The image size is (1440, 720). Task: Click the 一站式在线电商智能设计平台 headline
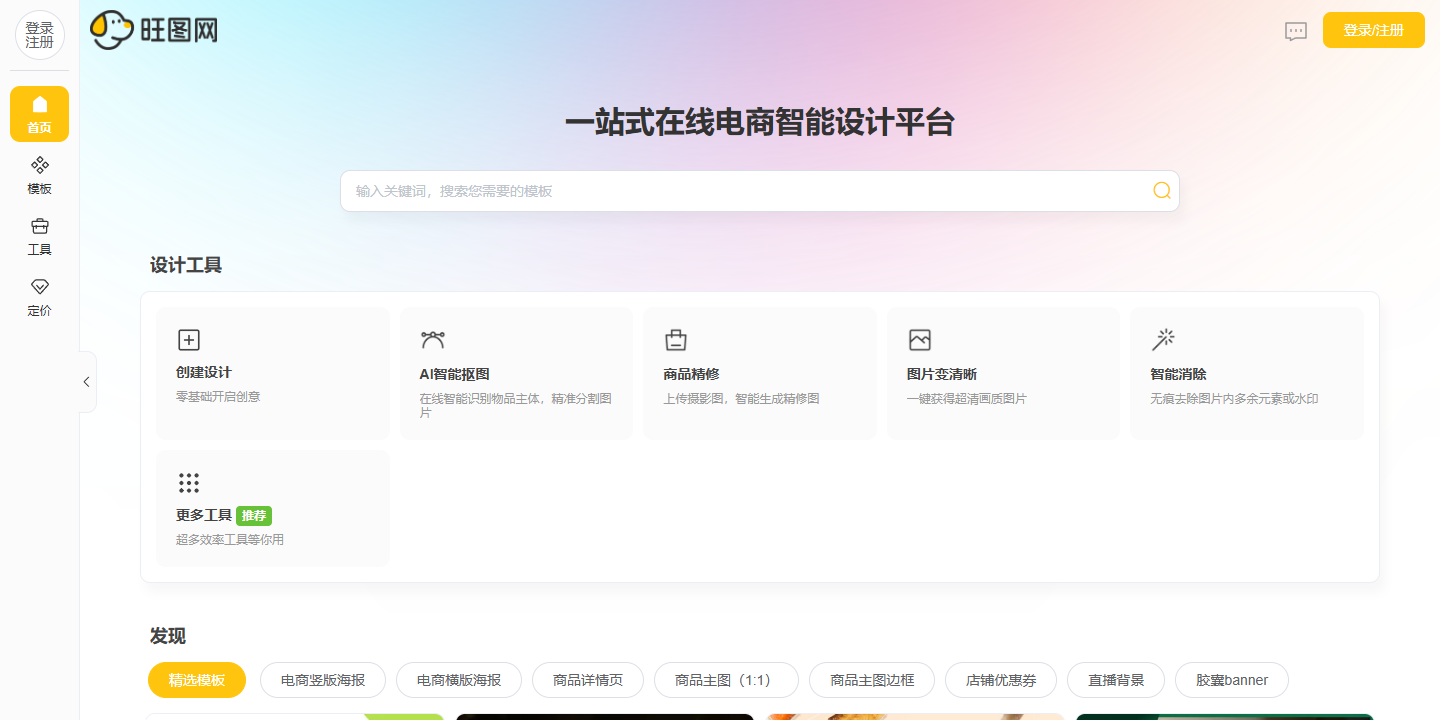[760, 122]
